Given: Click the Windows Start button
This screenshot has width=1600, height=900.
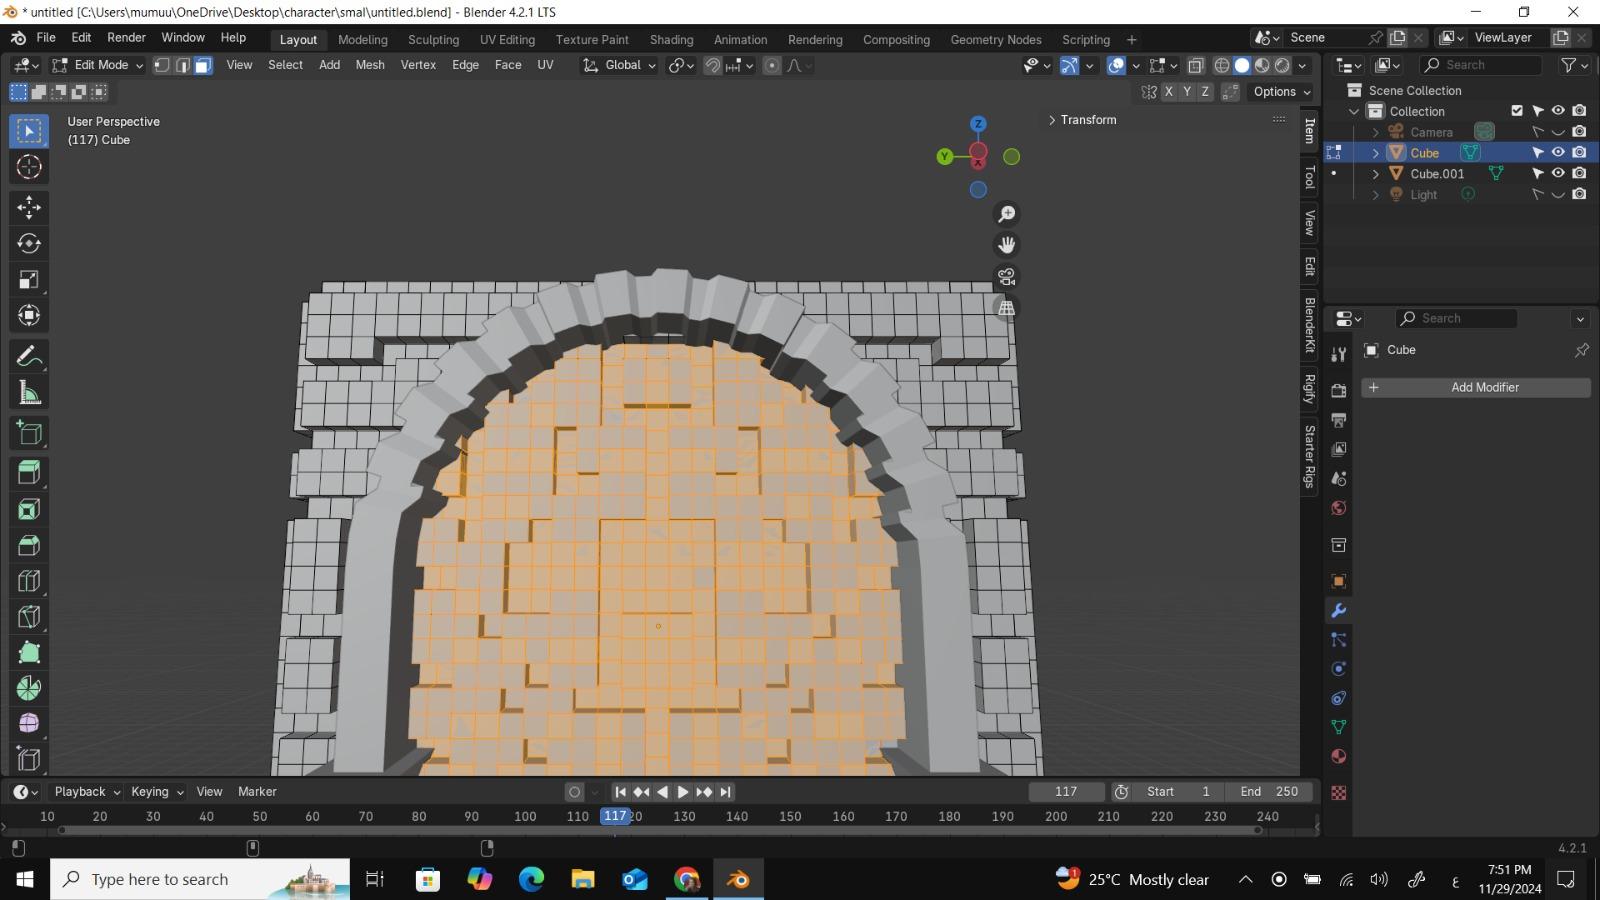Looking at the screenshot, I should [x=25, y=879].
